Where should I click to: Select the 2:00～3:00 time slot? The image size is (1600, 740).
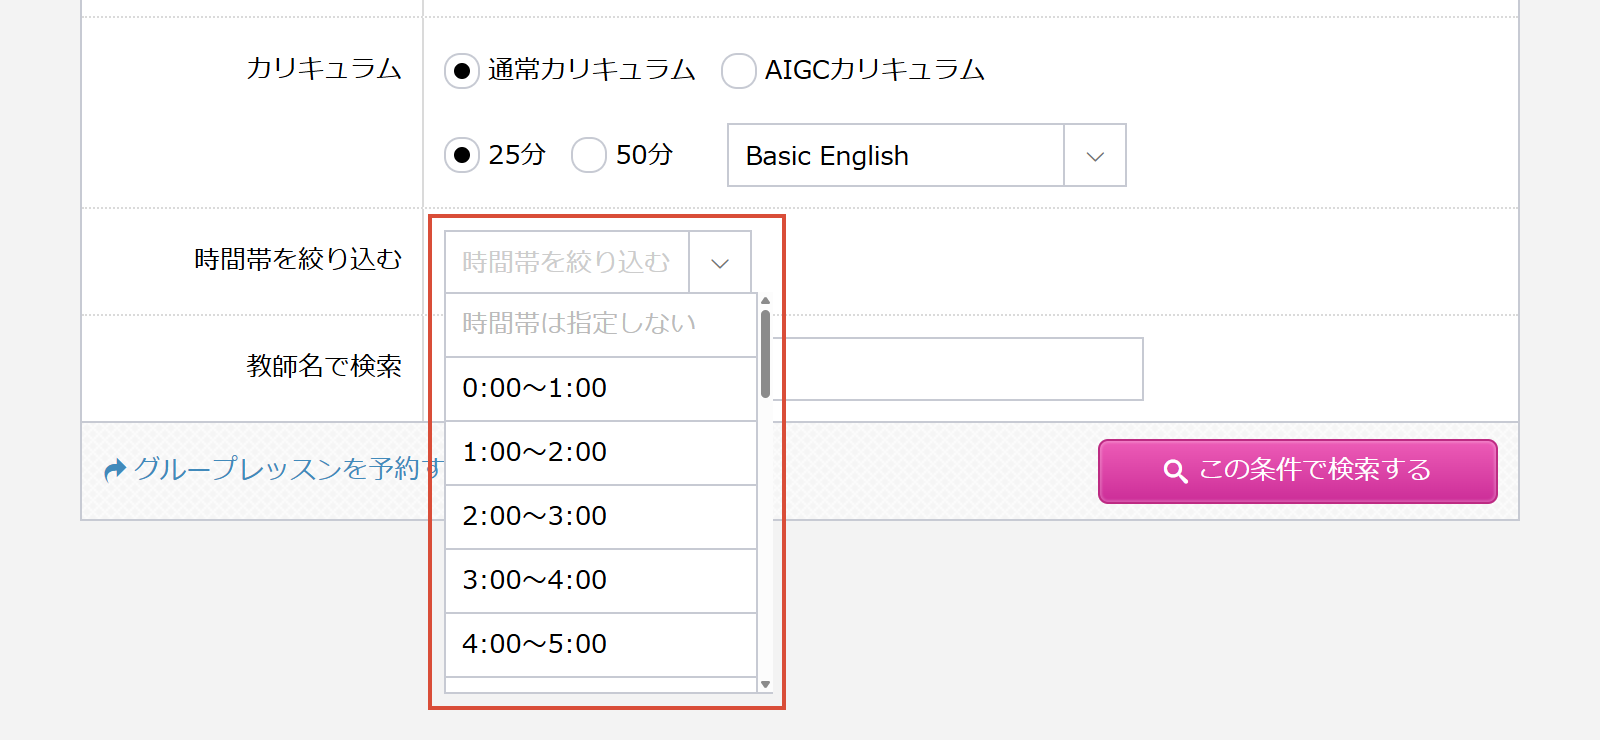(600, 517)
